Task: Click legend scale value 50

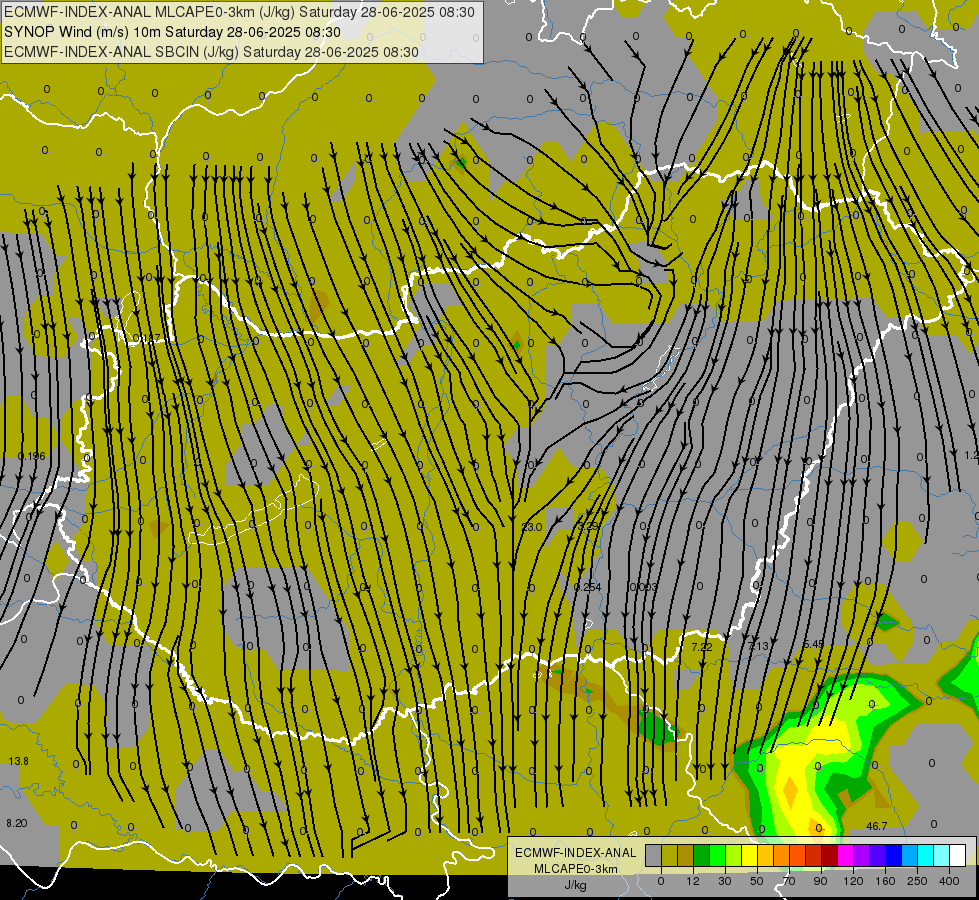Action: point(757,881)
